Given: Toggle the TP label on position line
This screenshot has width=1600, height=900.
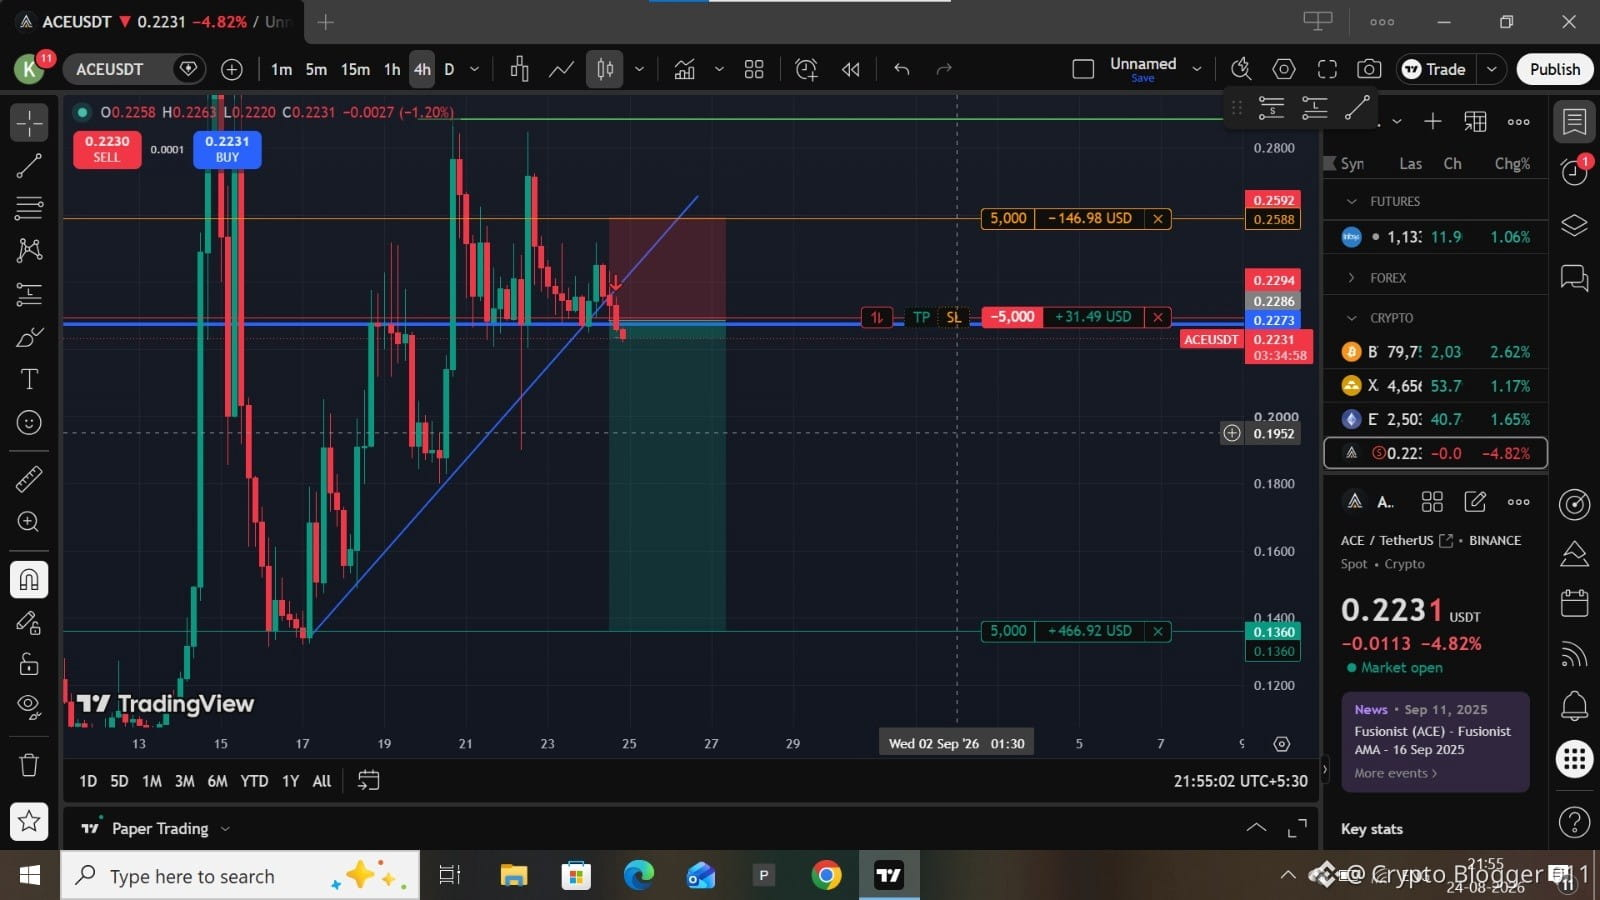Looking at the screenshot, I should coord(921,317).
